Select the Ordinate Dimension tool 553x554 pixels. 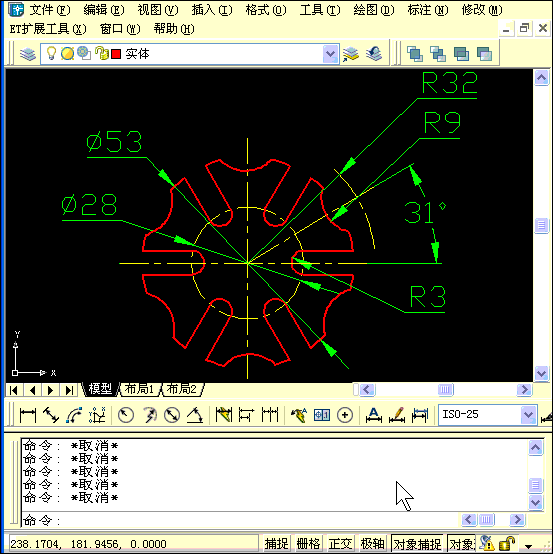[x=97, y=415]
